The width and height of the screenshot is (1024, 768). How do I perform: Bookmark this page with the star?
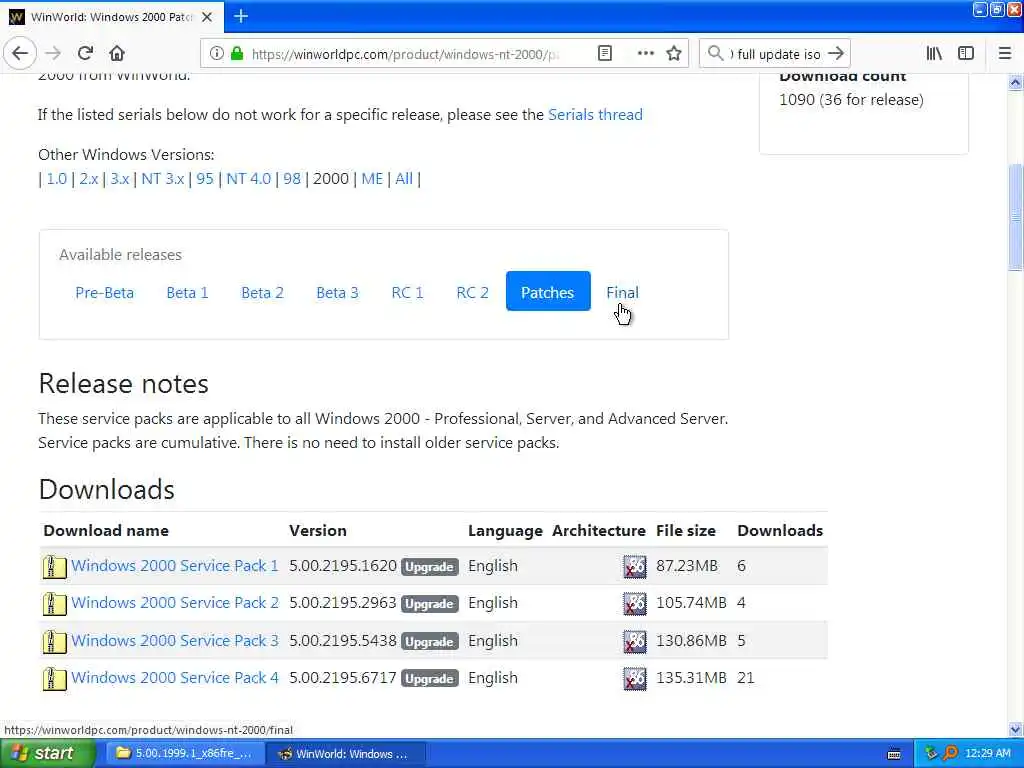[674, 54]
